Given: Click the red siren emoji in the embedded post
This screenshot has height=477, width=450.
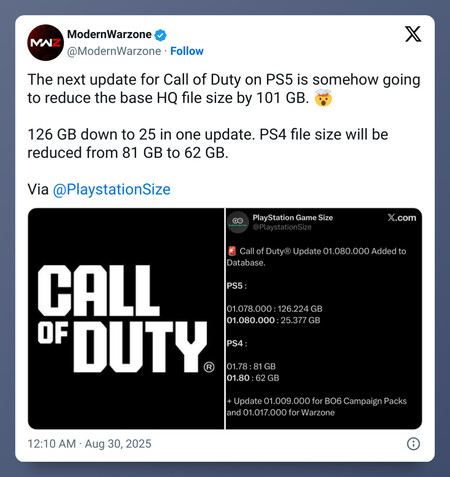Looking at the screenshot, I should (x=232, y=251).
